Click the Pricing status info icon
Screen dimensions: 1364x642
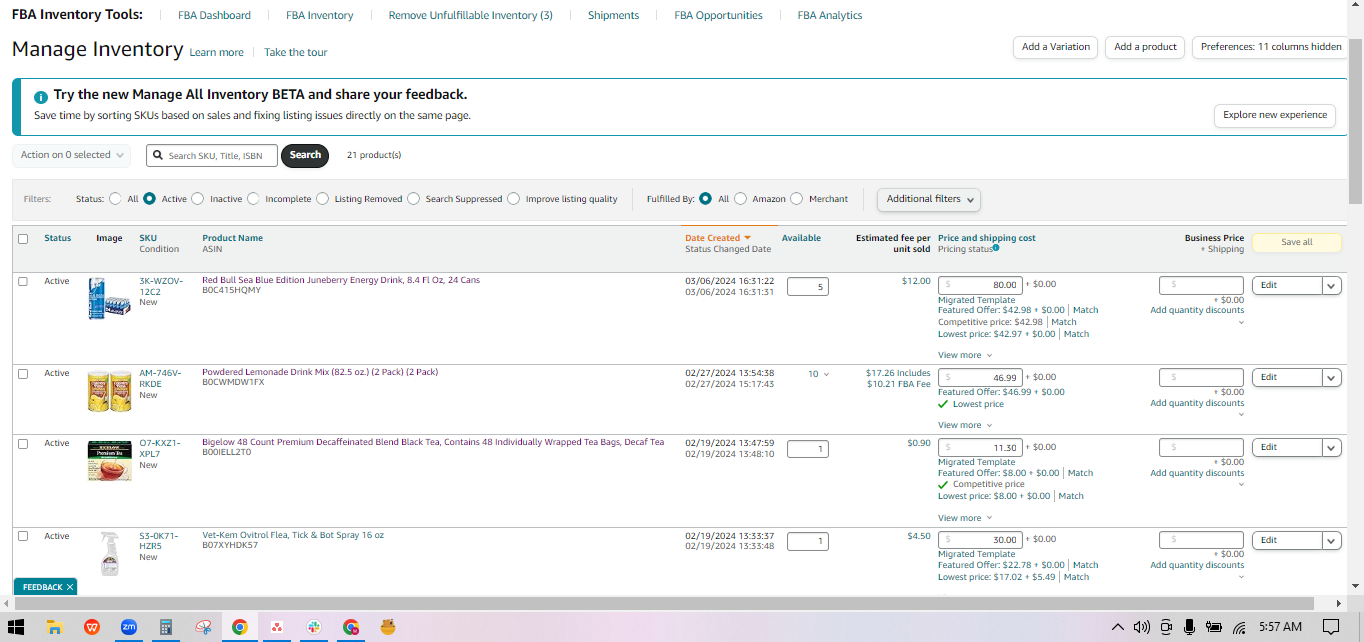(996, 248)
